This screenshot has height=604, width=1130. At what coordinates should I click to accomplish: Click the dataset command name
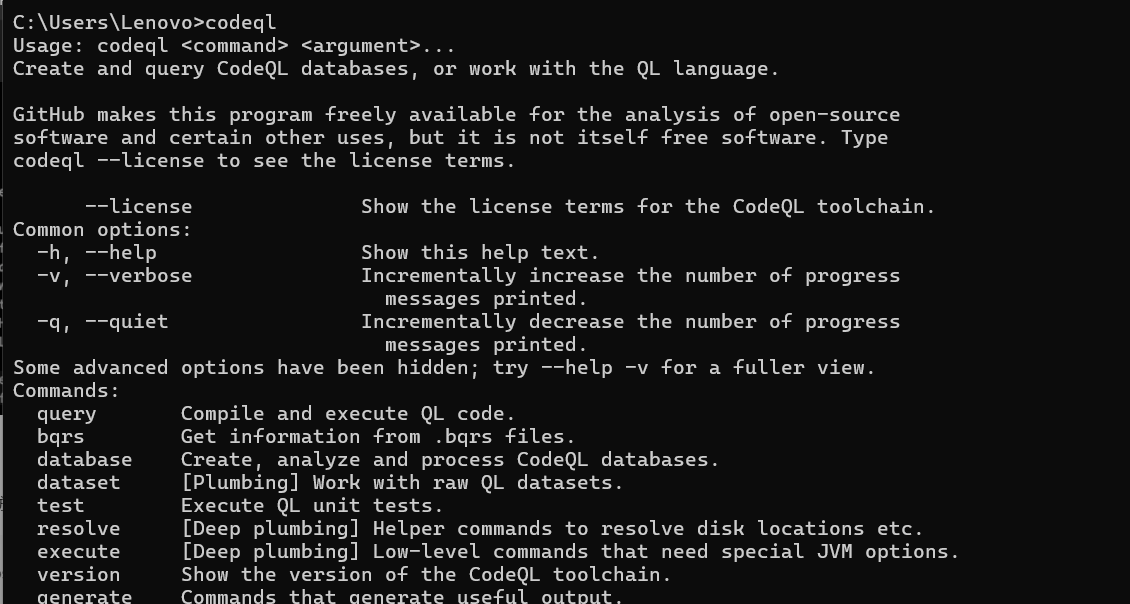point(78,483)
